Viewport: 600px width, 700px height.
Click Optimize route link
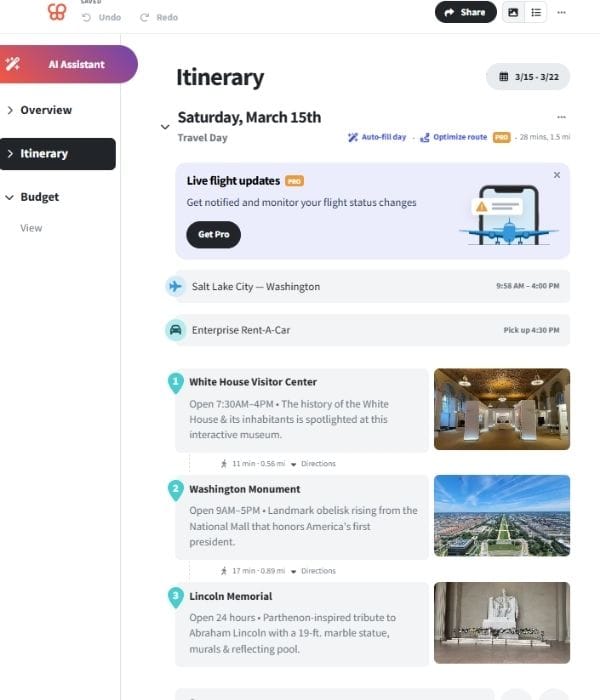[454, 137]
